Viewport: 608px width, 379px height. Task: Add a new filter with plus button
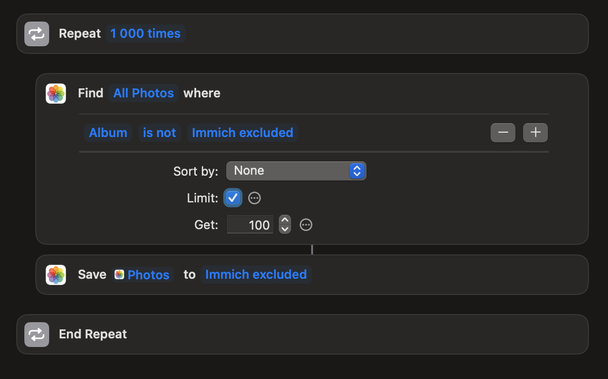click(x=535, y=133)
